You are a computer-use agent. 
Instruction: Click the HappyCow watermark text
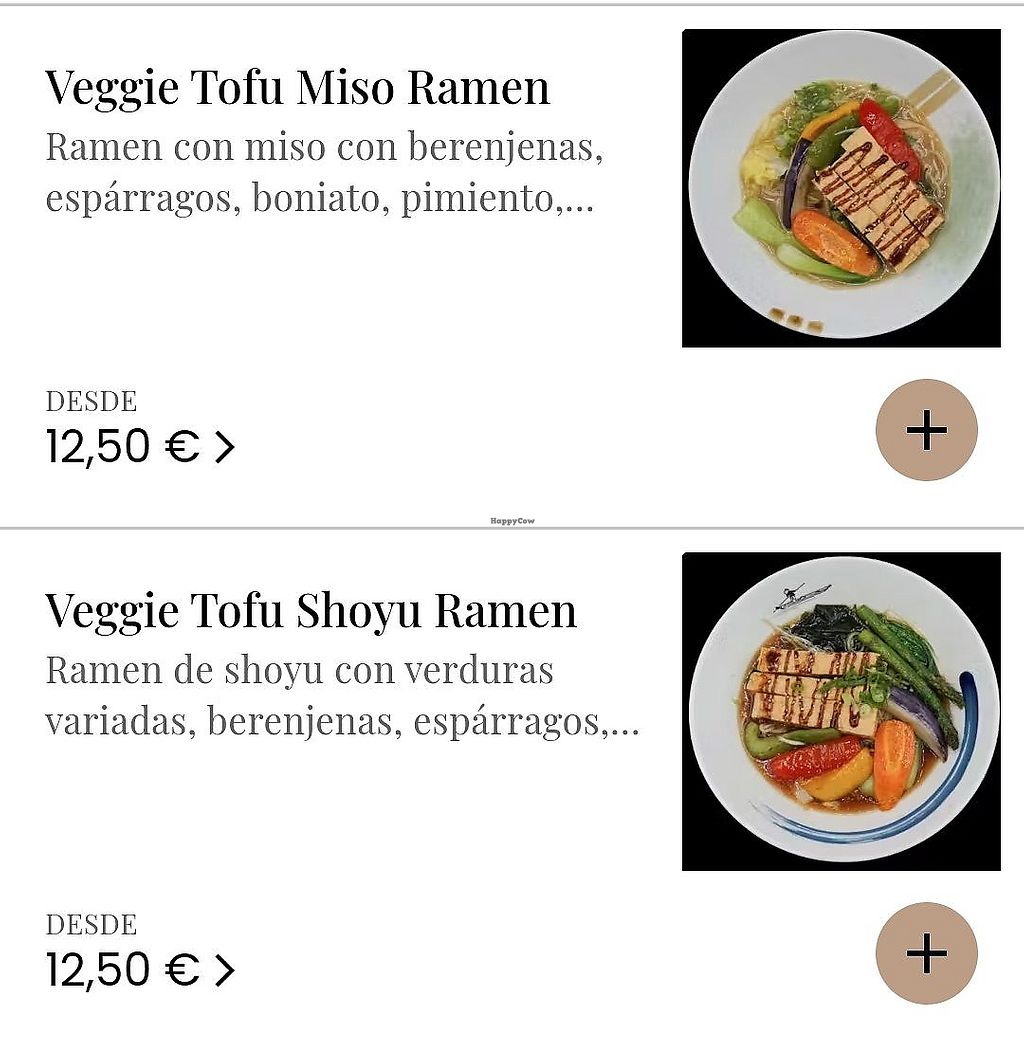(x=512, y=521)
